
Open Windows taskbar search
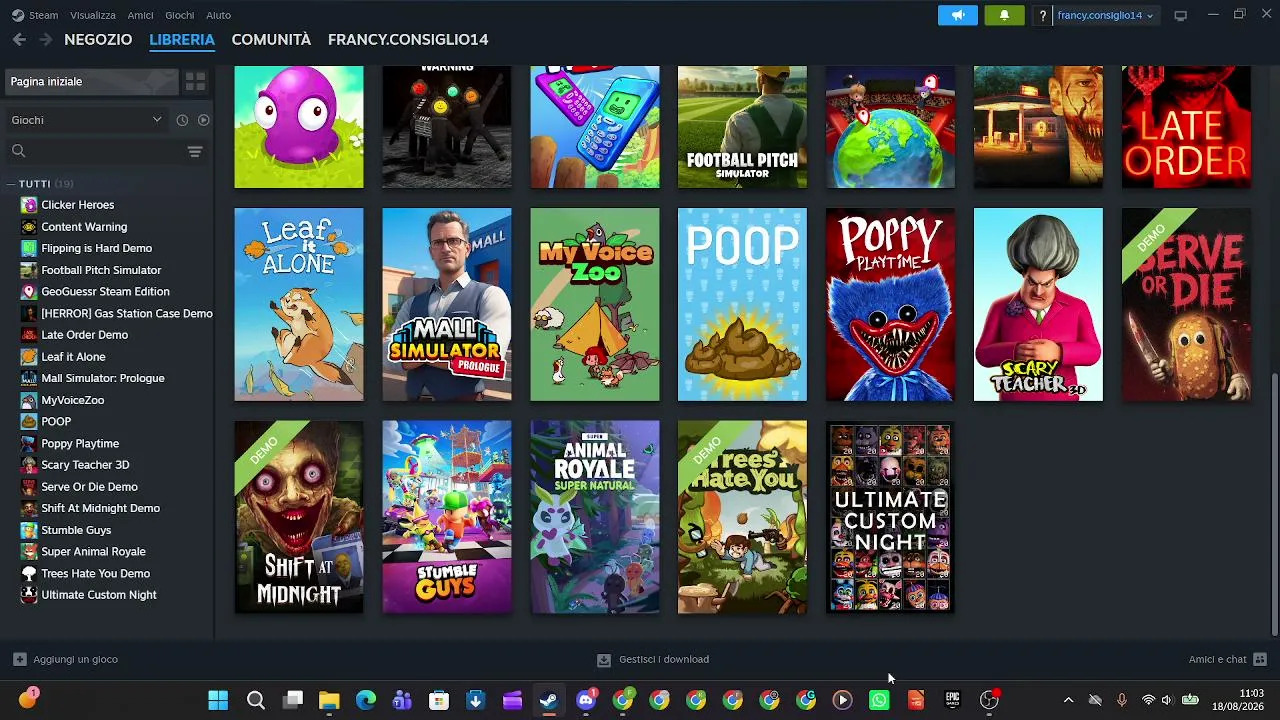coord(256,700)
